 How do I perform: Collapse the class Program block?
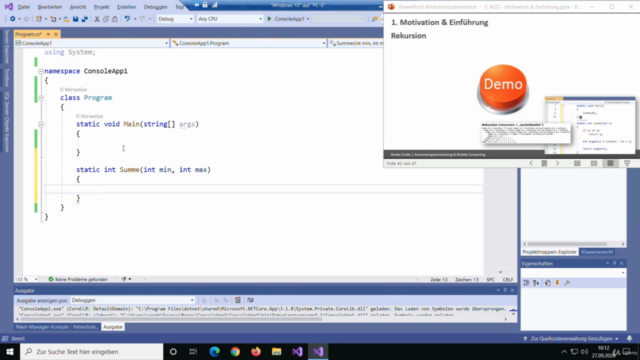pyautogui.click(x=41, y=98)
